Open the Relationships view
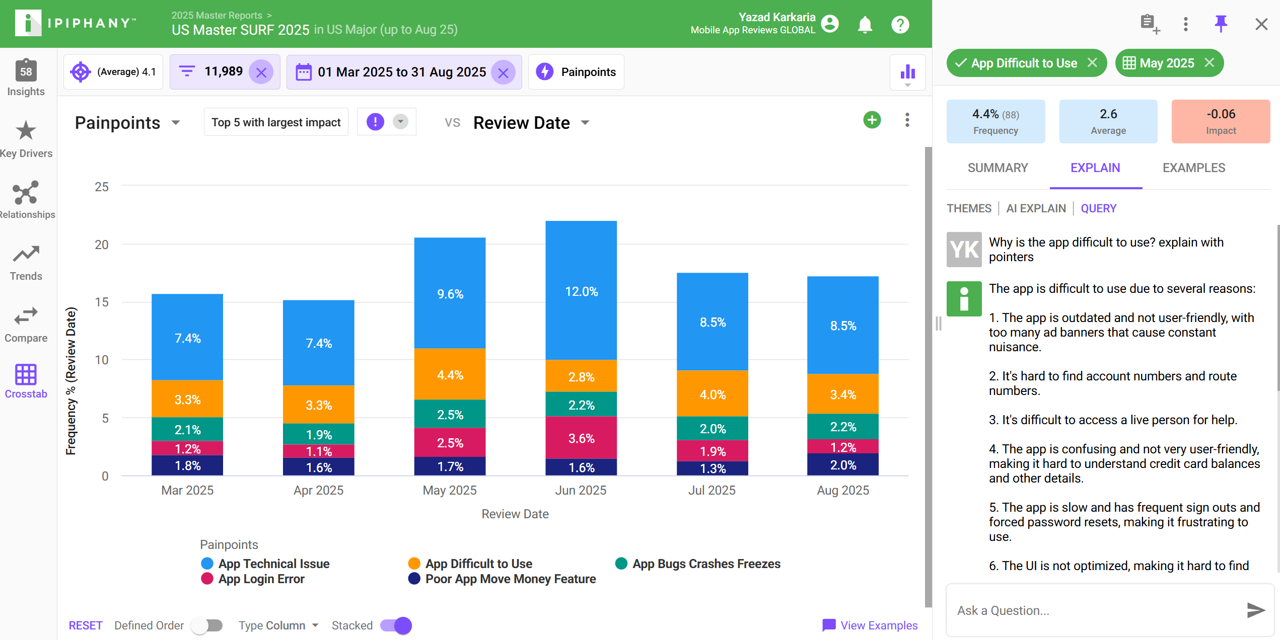1280x640 pixels. pos(27,198)
